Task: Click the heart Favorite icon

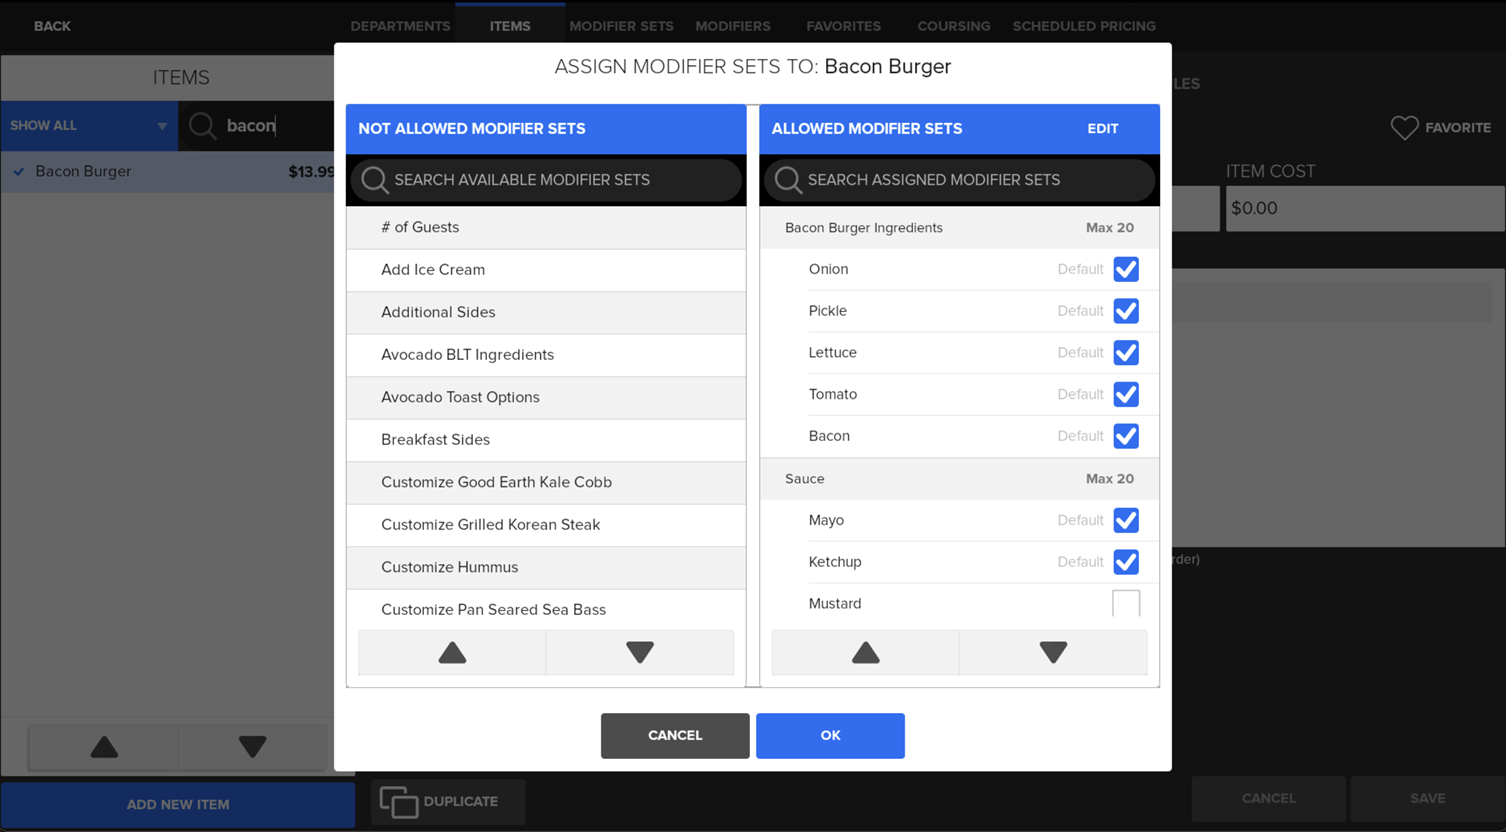Action: point(1404,128)
